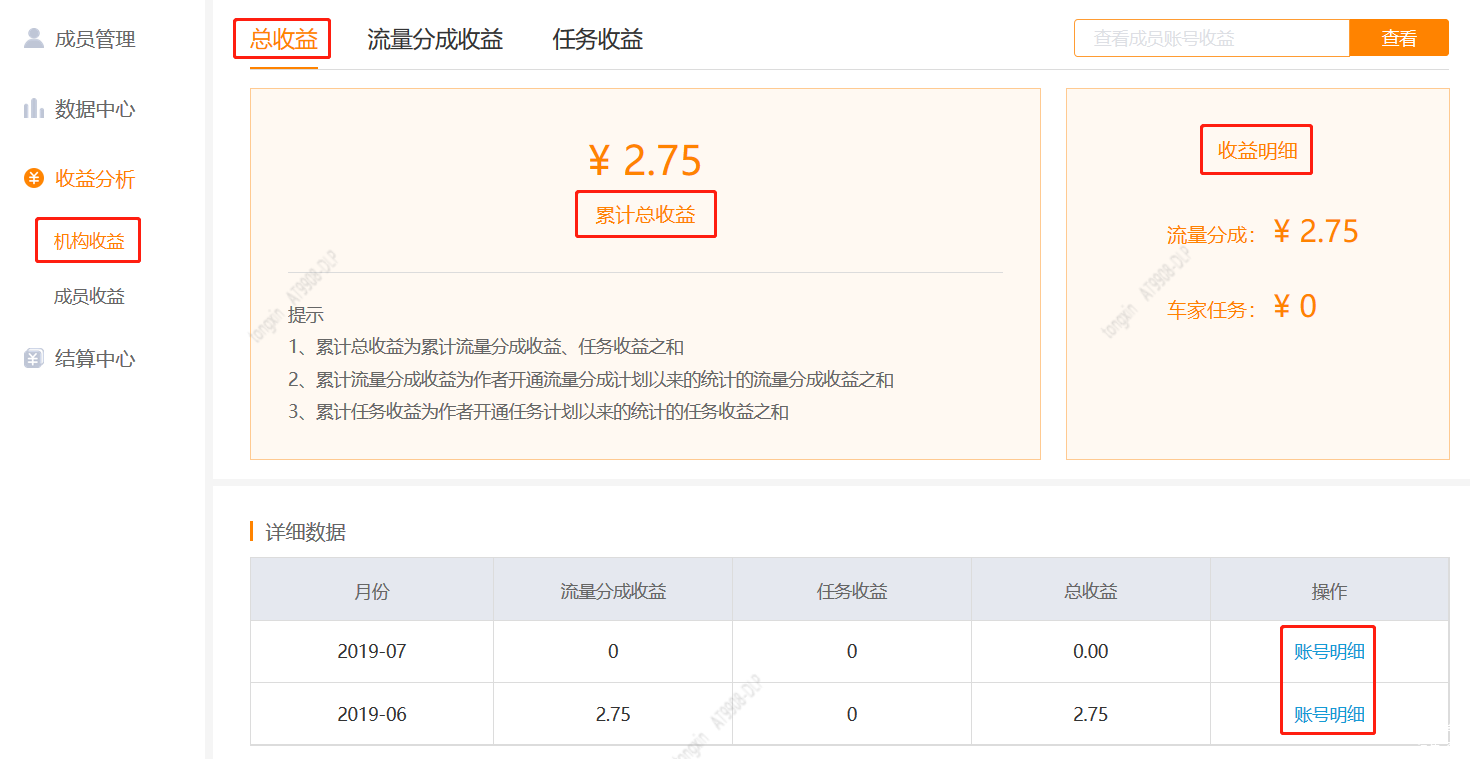Open 数据中心 in the sidebar
The image size is (1470, 759).
[x=94, y=110]
